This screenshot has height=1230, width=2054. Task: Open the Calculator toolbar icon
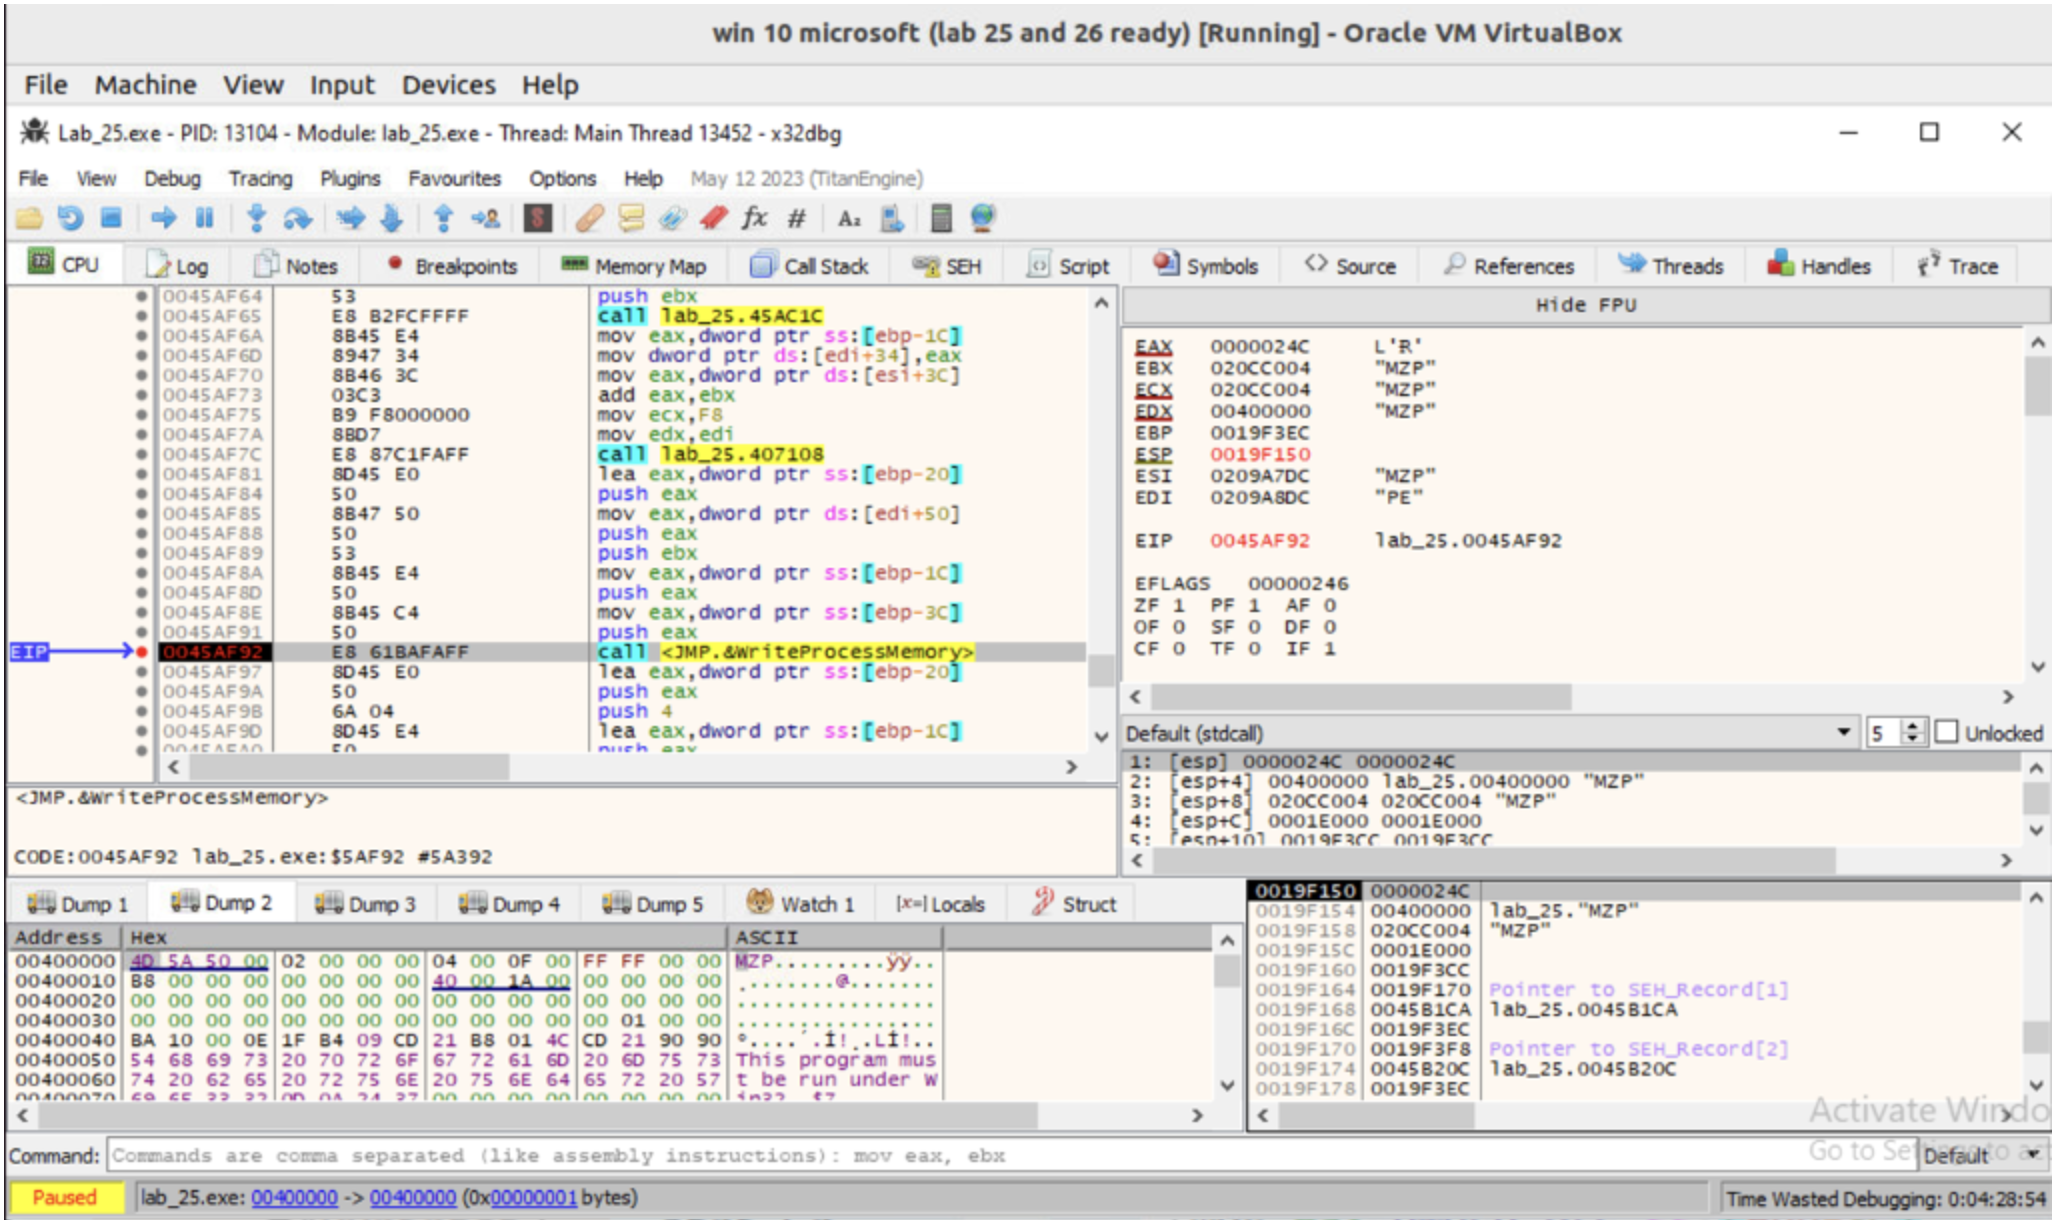coord(941,218)
